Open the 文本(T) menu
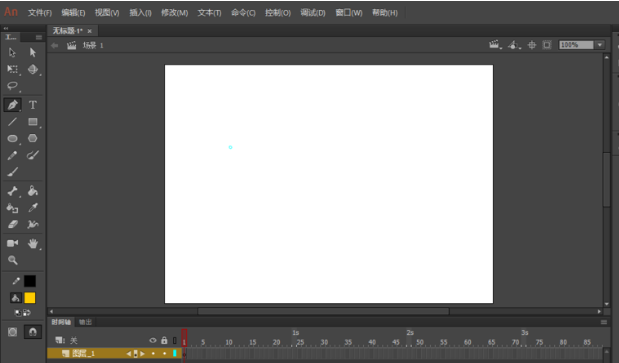Image resolution: width=619 pixels, height=363 pixels. pos(209,13)
